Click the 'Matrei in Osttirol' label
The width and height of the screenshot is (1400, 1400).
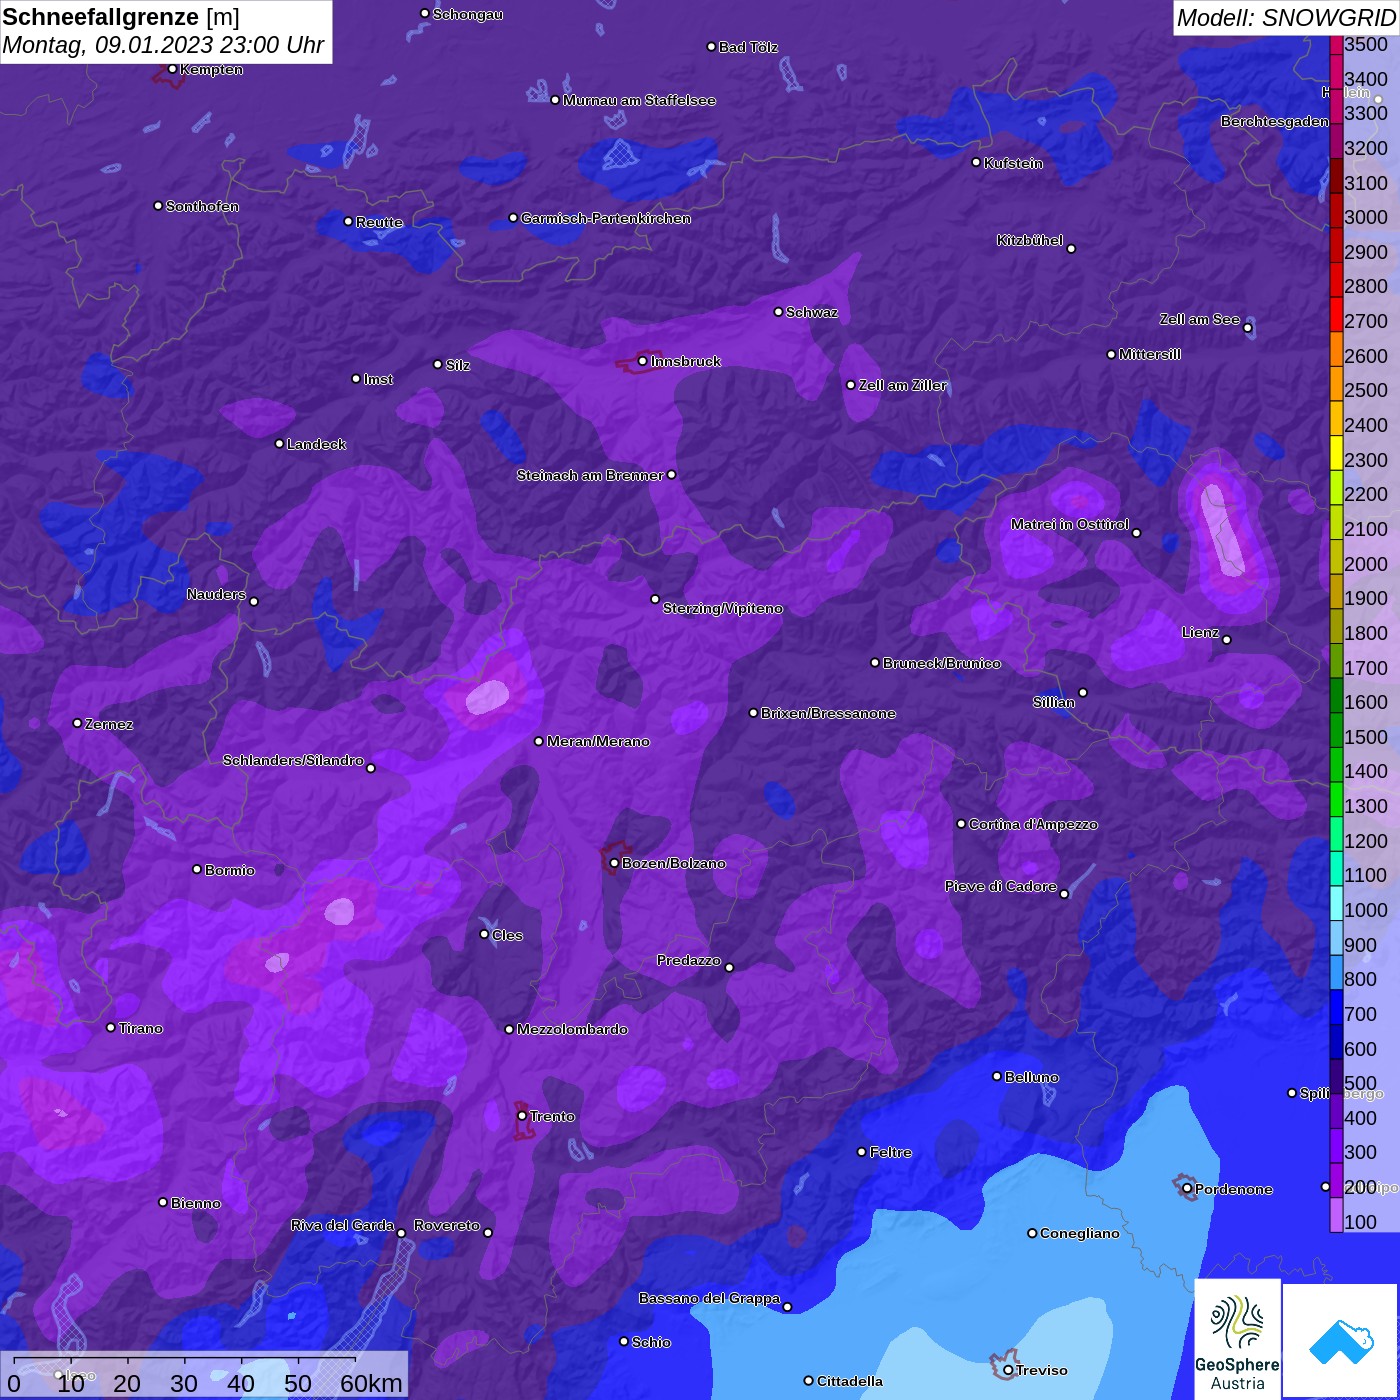pos(1070,524)
